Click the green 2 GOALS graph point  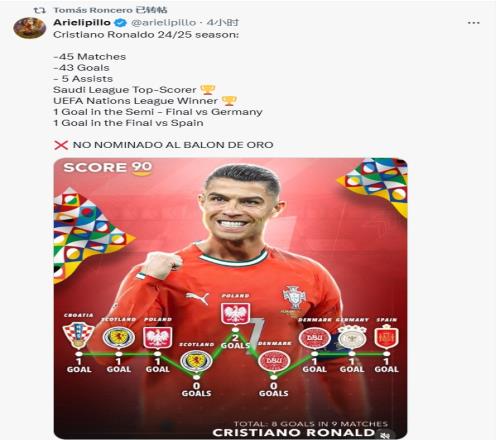pos(235,330)
